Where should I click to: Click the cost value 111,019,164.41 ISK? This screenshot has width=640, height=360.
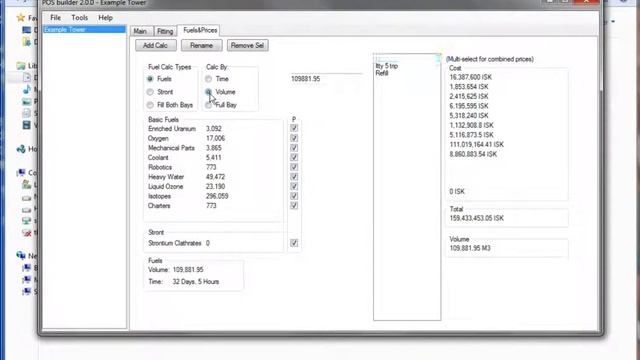pos(477,144)
